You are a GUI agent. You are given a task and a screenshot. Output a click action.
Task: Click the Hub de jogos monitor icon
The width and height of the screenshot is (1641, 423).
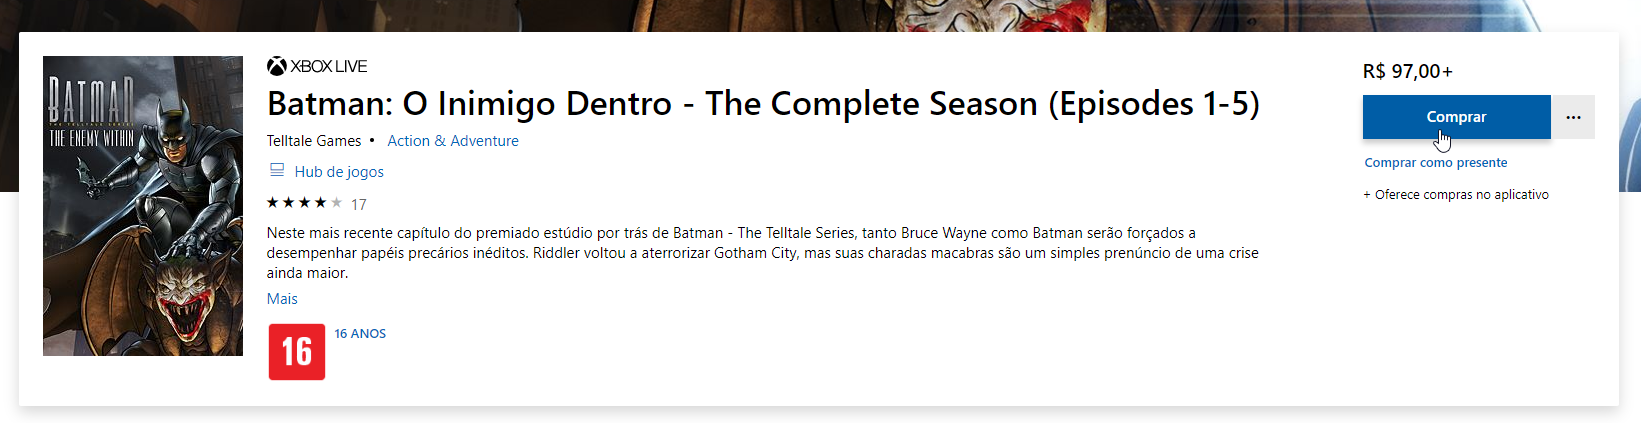[277, 170]
